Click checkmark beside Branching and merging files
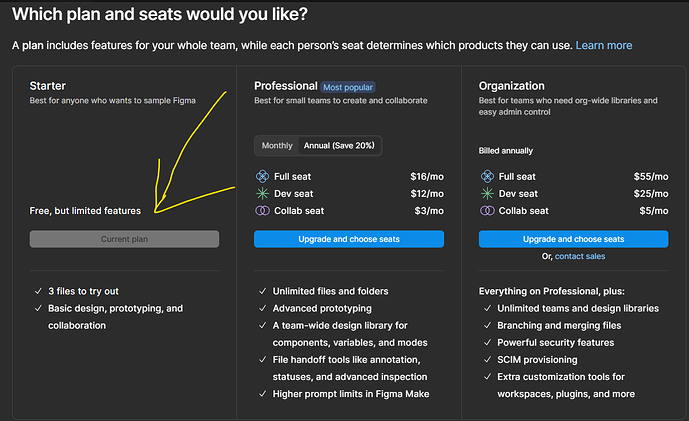 (x=487, y=325)
